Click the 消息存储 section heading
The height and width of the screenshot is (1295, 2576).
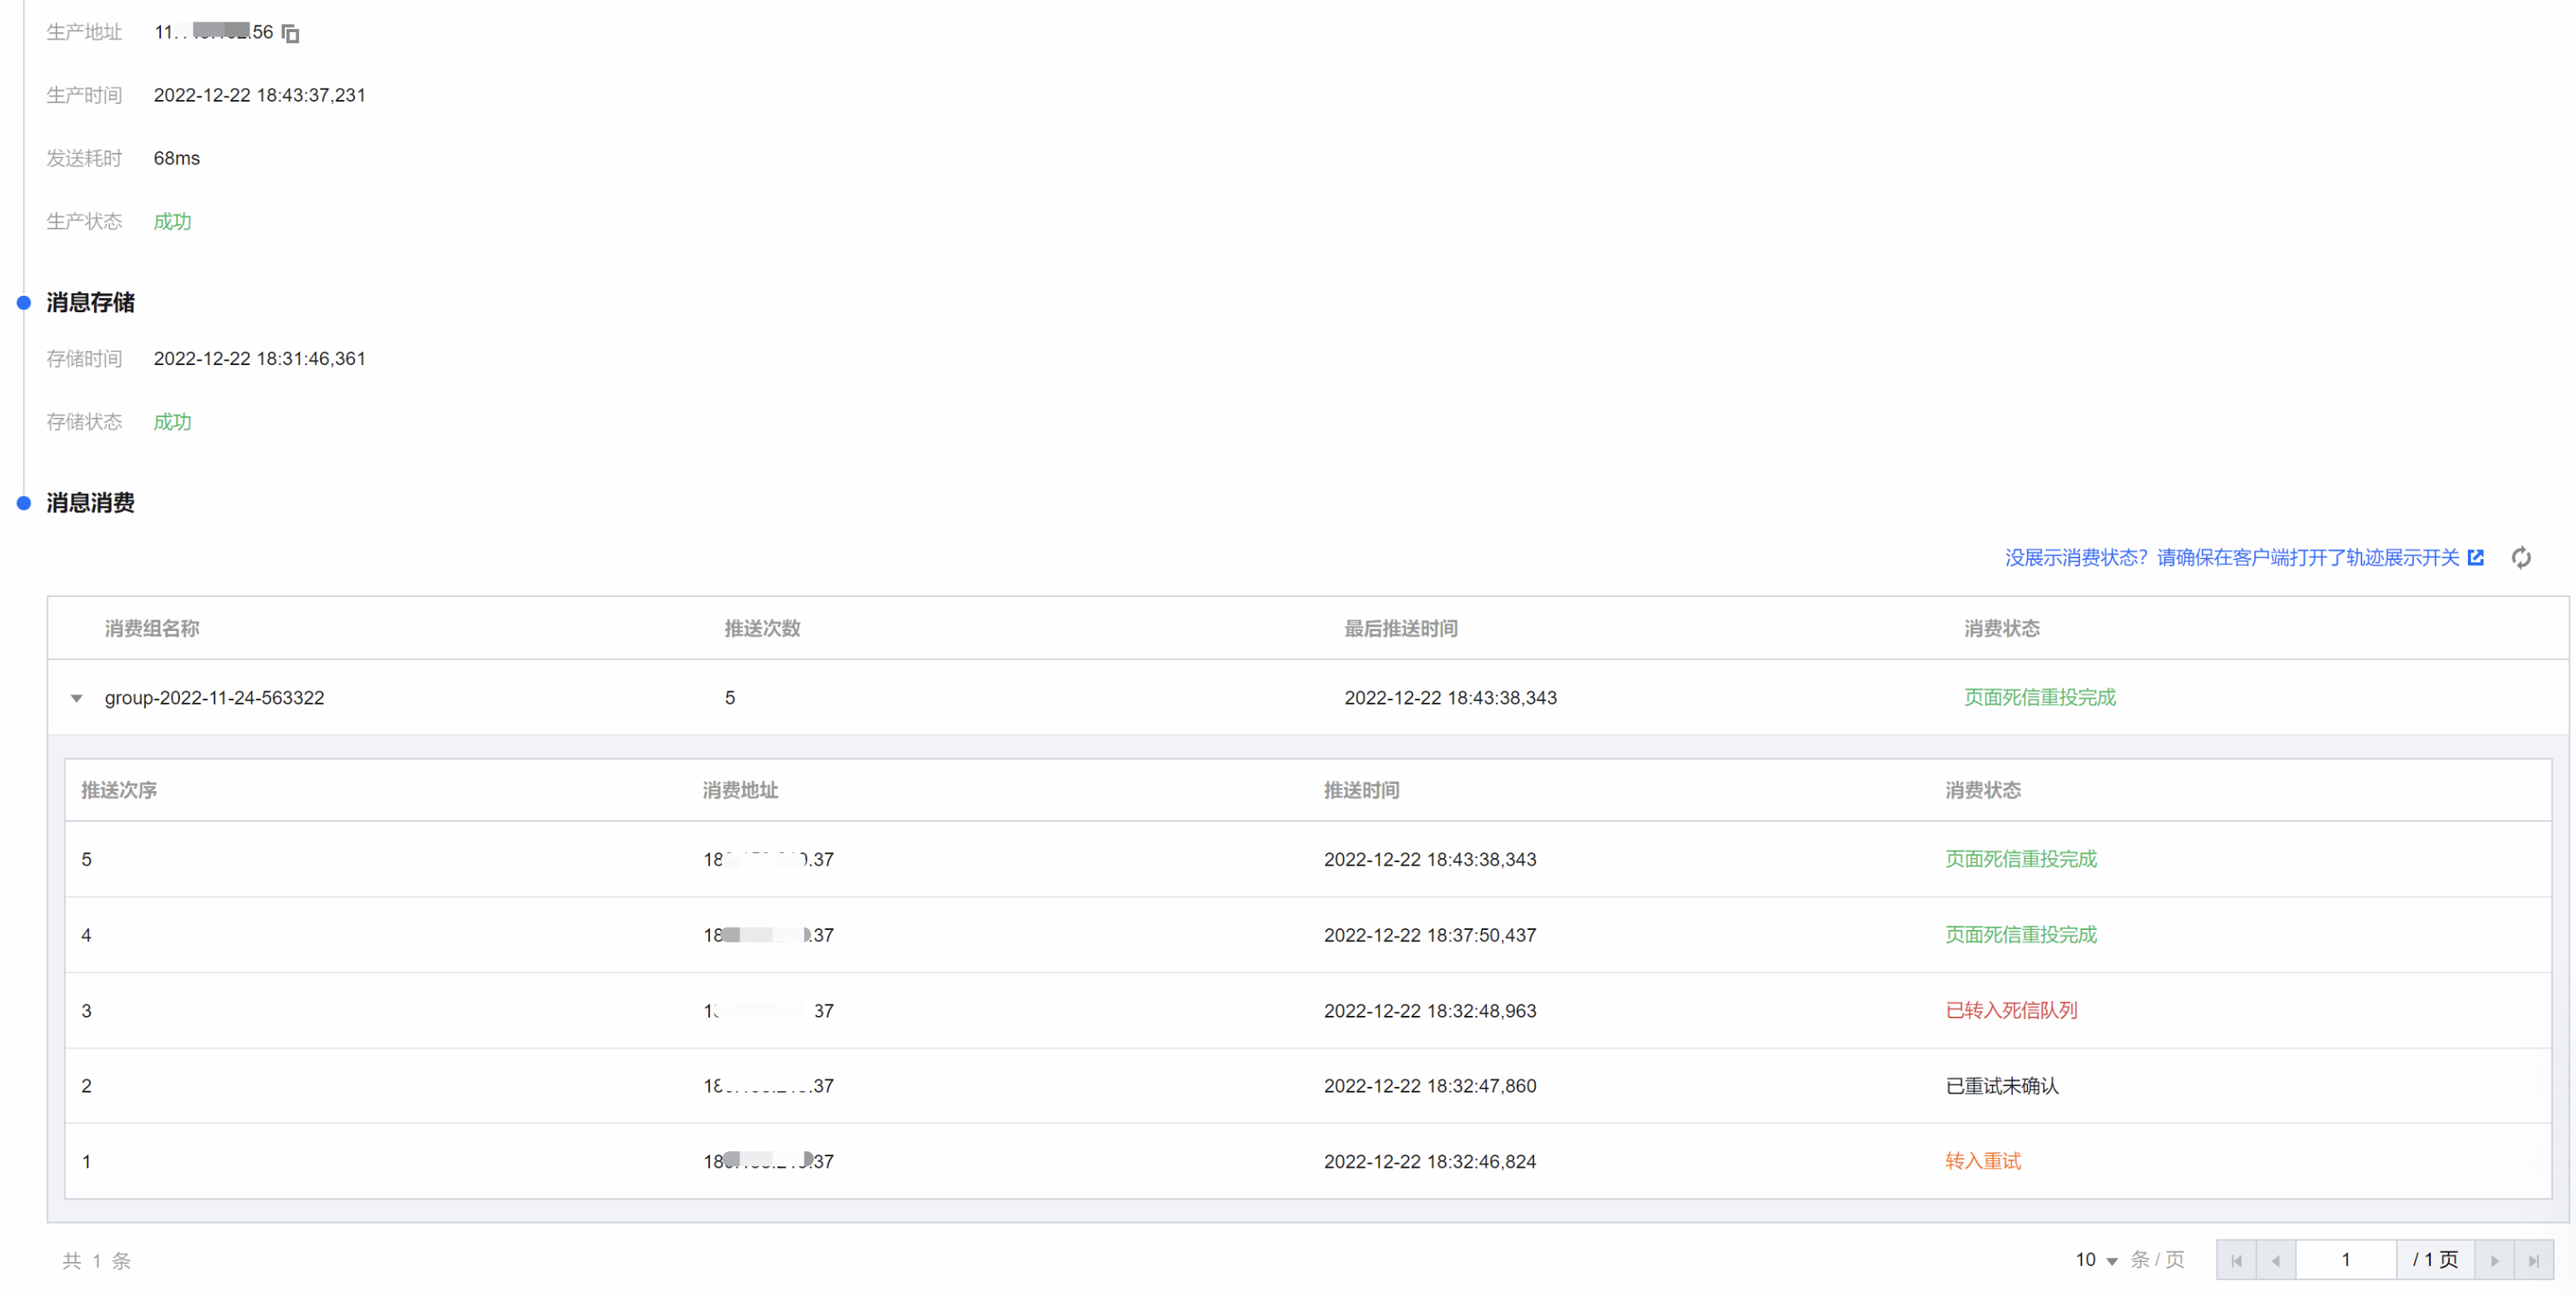(90, 303)
